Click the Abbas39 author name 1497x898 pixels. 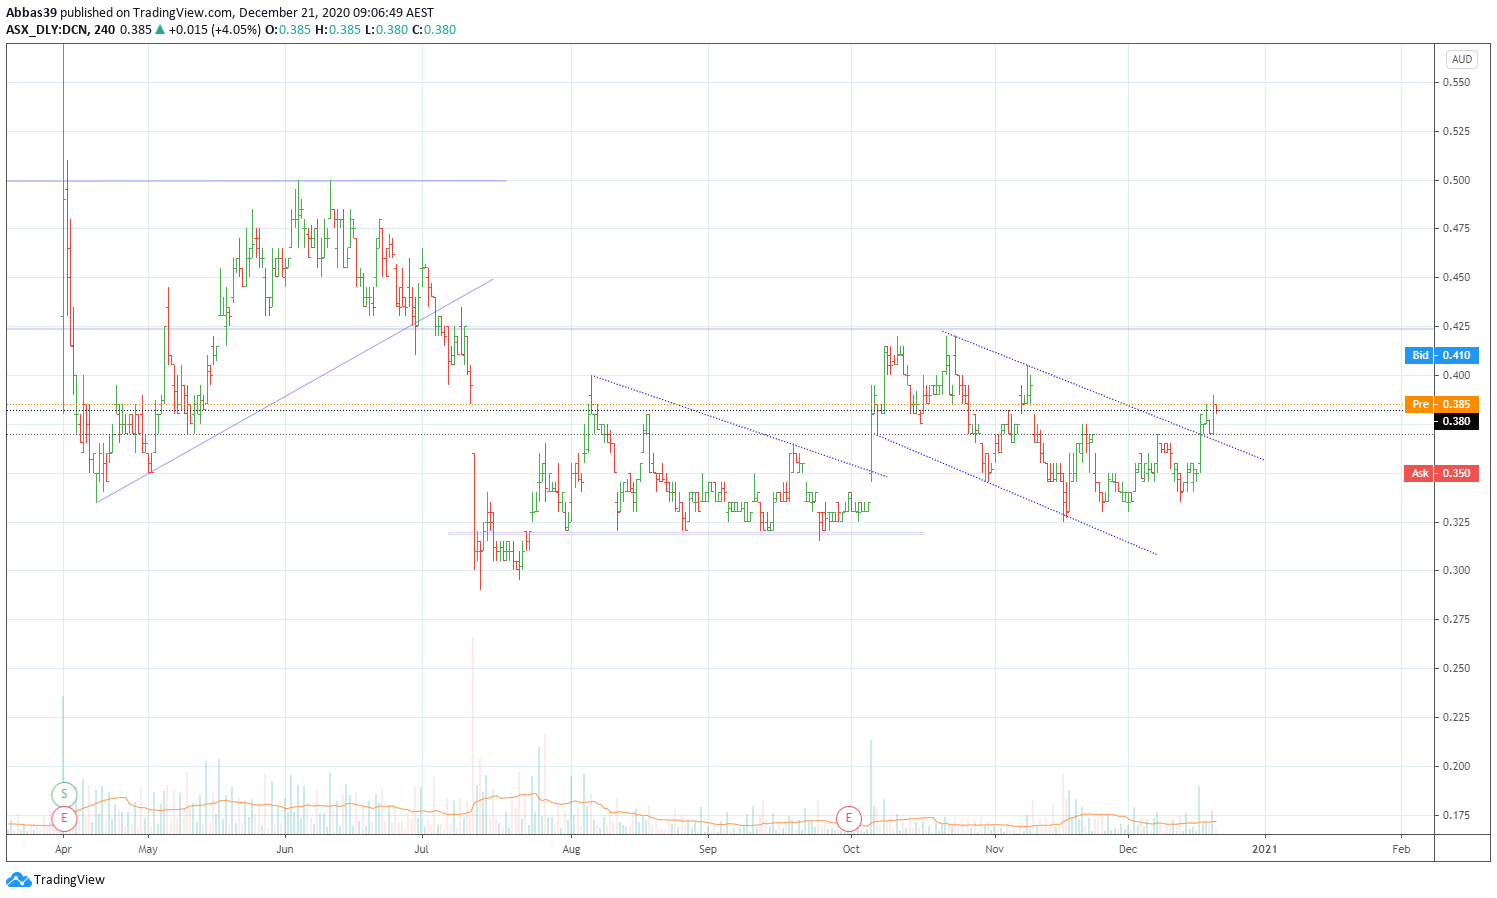tap(31, 13)
